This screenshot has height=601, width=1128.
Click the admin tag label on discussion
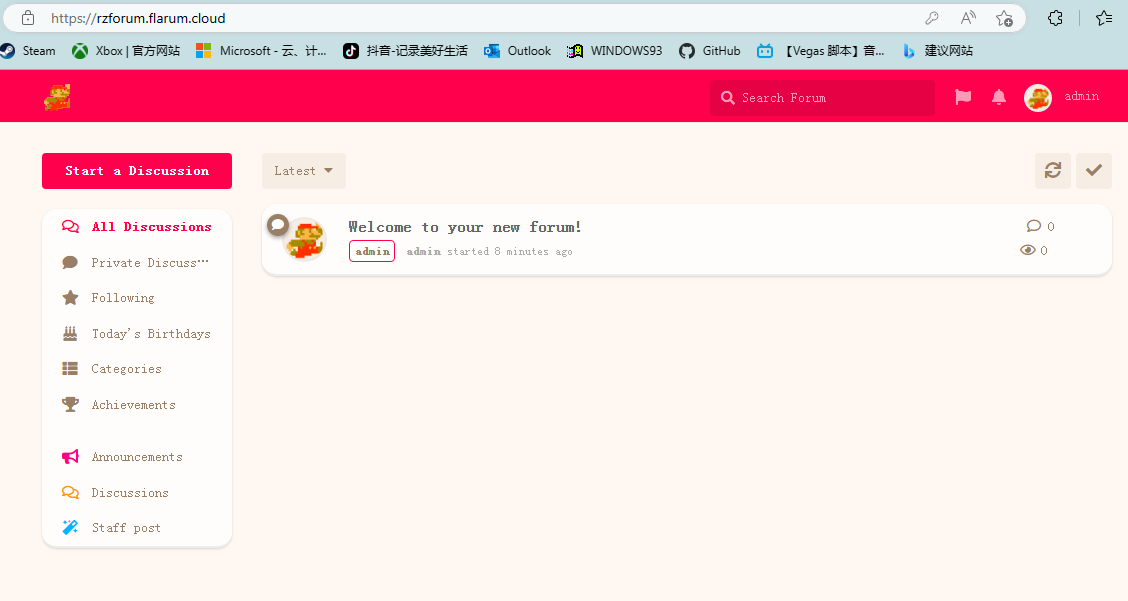click(372, 251)
